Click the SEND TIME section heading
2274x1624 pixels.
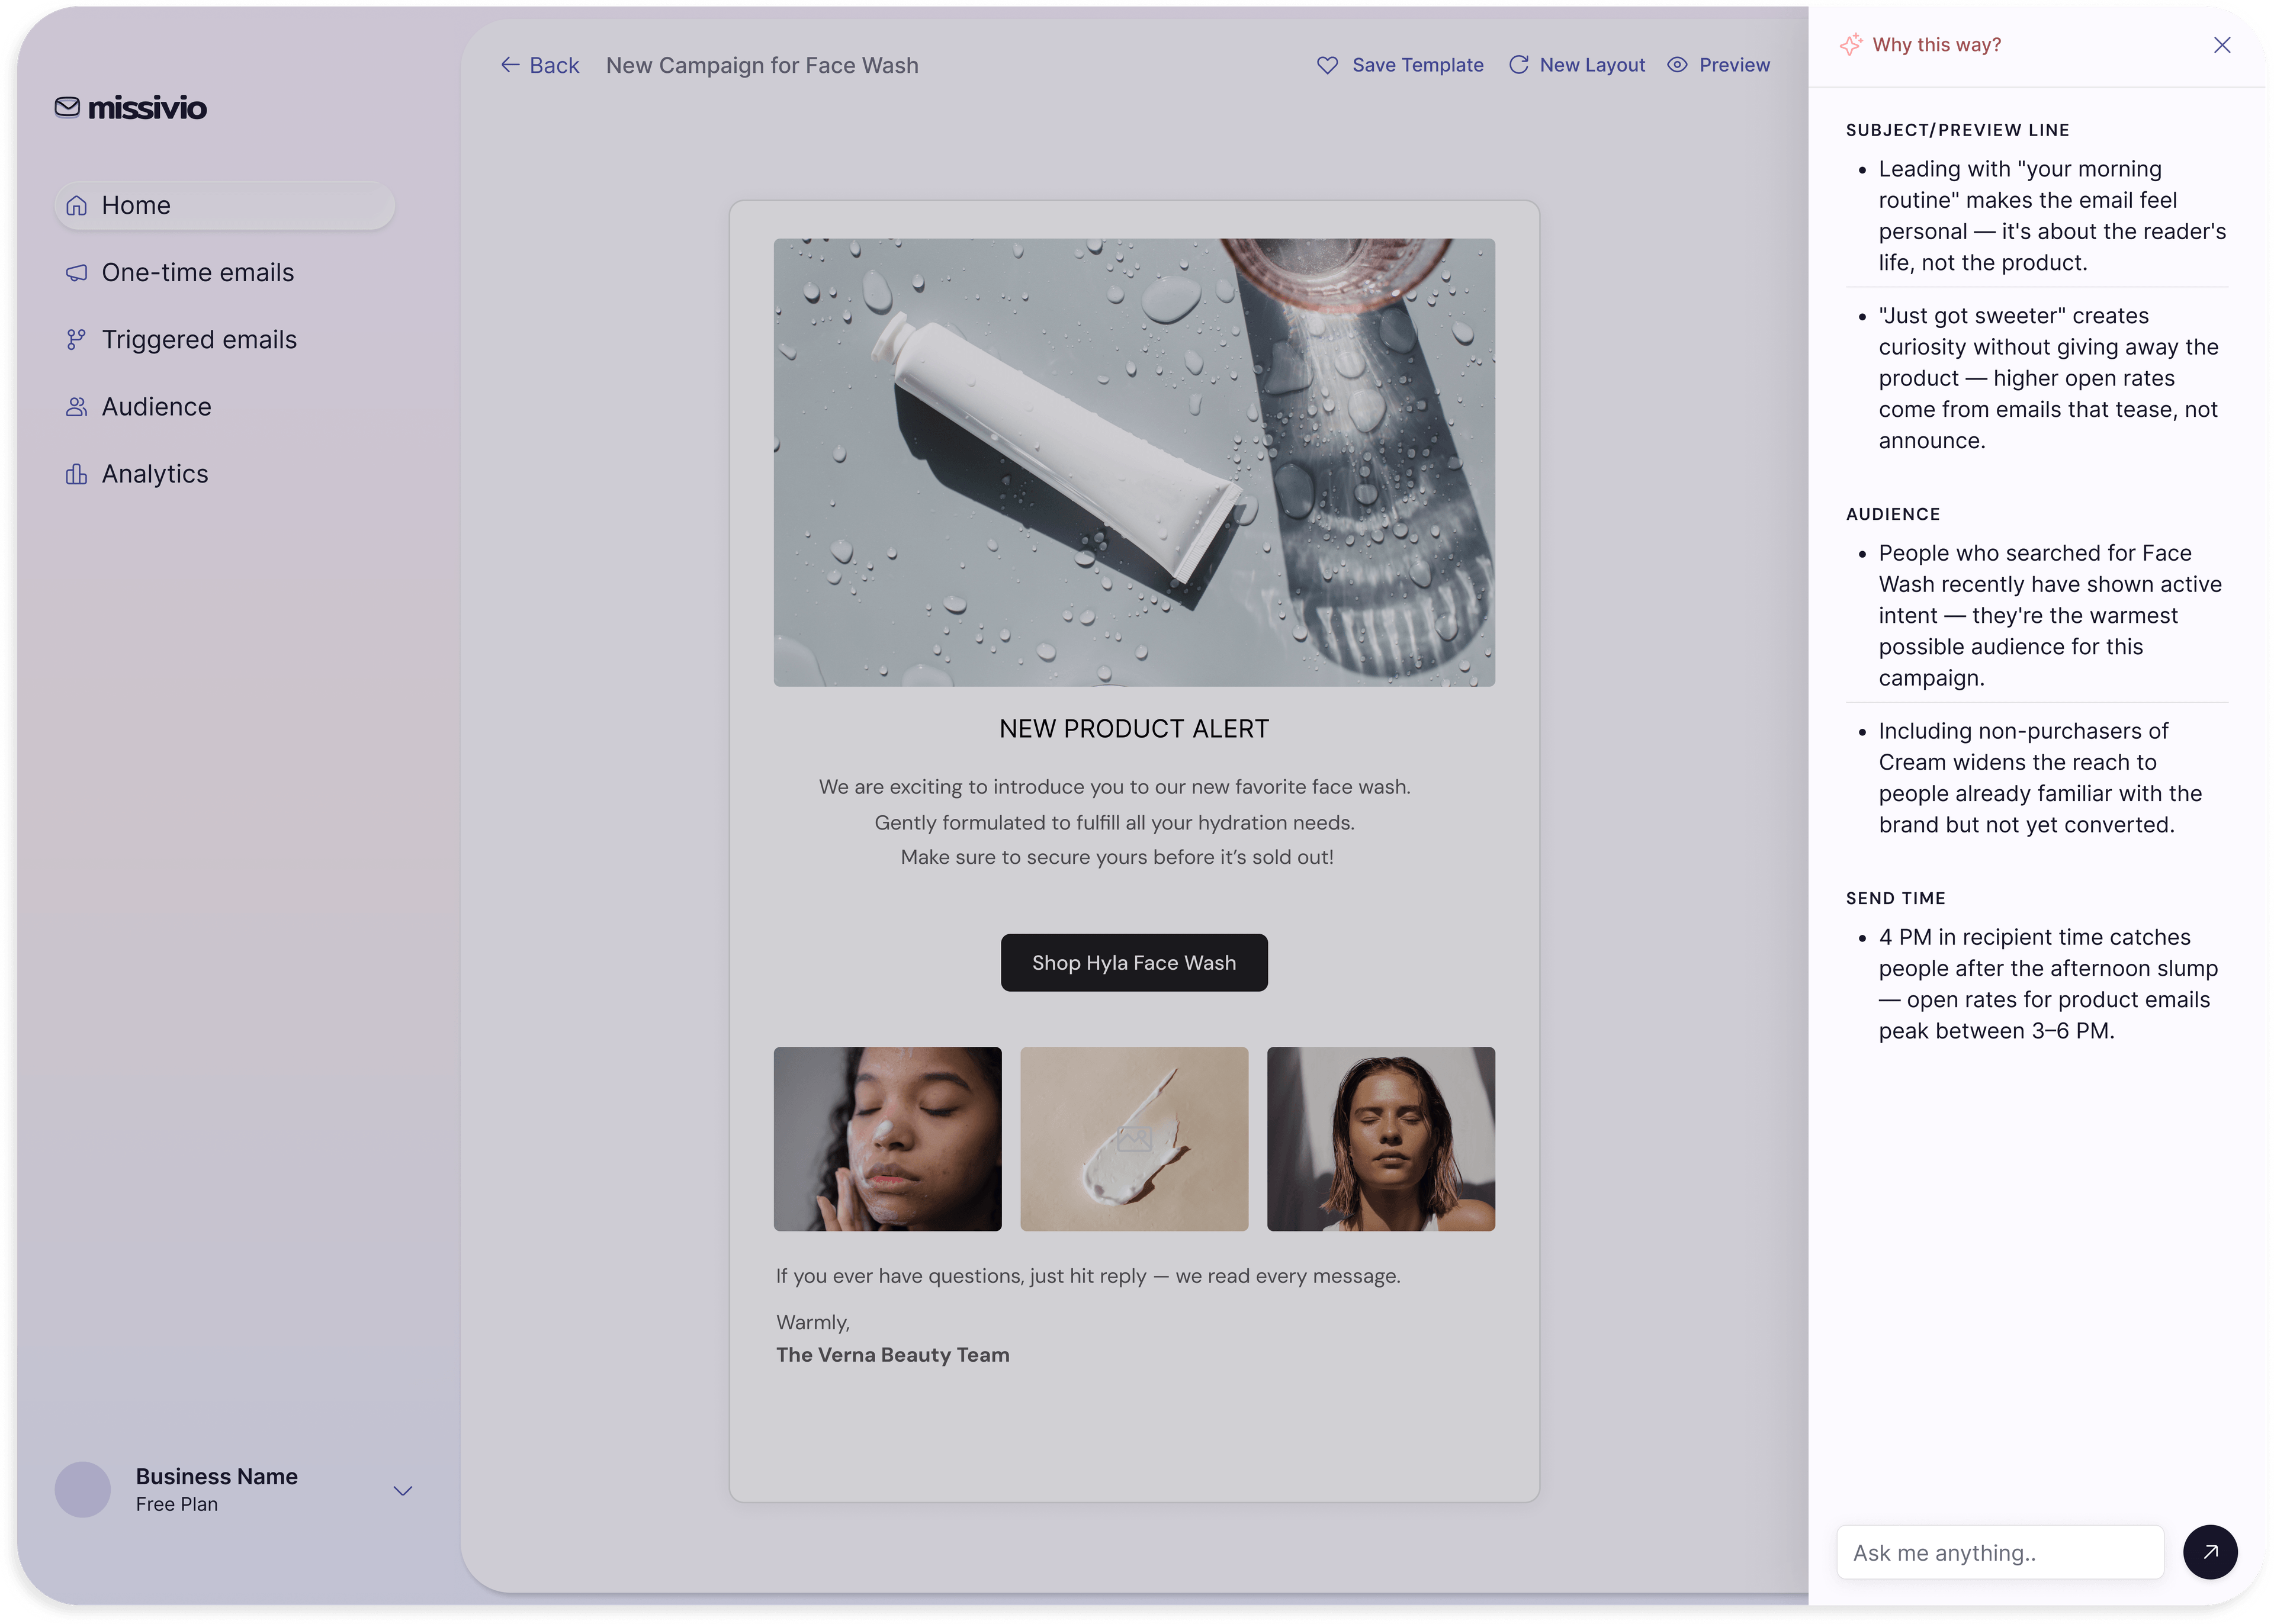point(1895,898)
